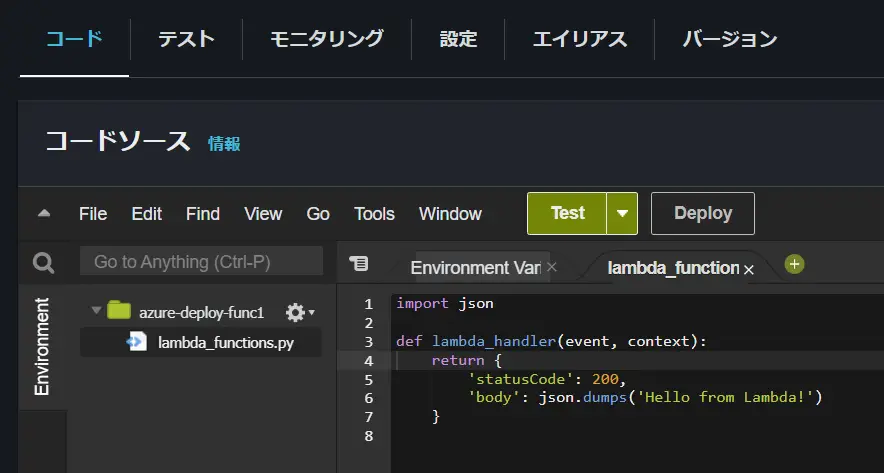The width and height of the screenshot is (884, 473).
Task: Open the file tree gear settings menu
Action: (x=299, y=312)
